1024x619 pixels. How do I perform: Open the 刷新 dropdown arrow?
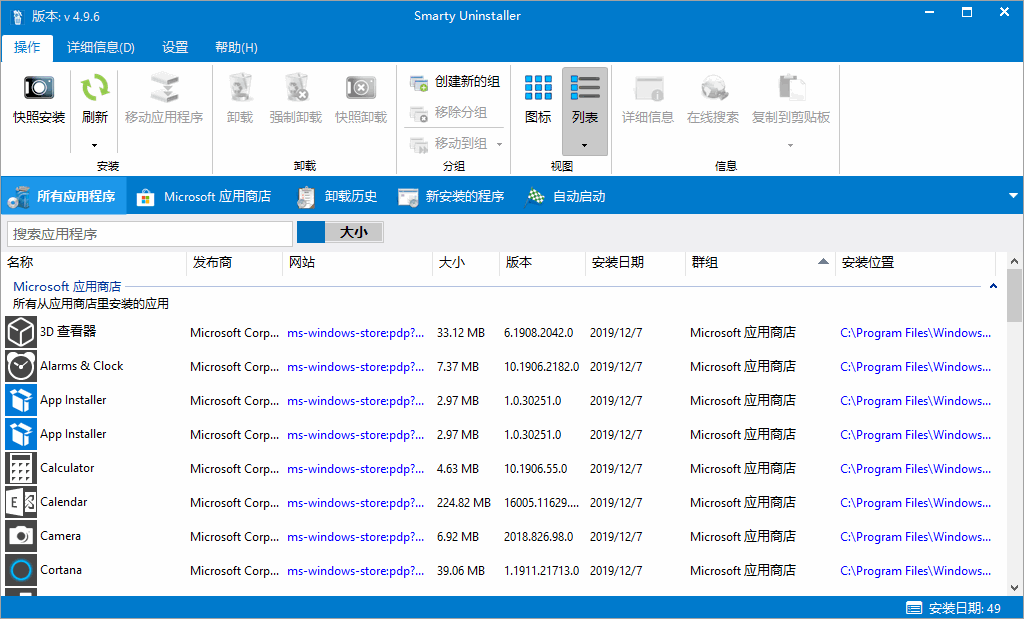[95, 145]
